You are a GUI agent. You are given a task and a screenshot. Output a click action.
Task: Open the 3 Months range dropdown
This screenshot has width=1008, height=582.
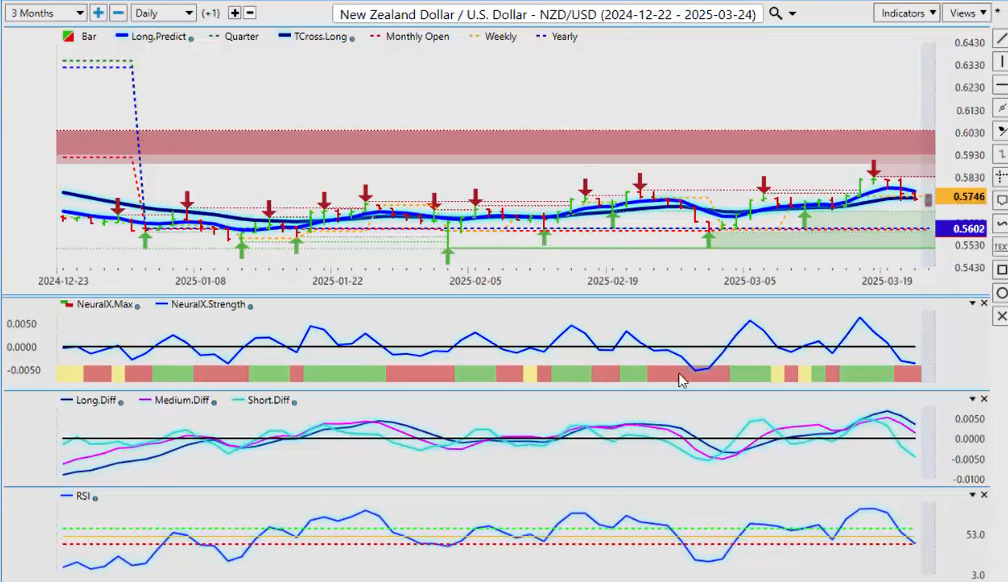44,13
